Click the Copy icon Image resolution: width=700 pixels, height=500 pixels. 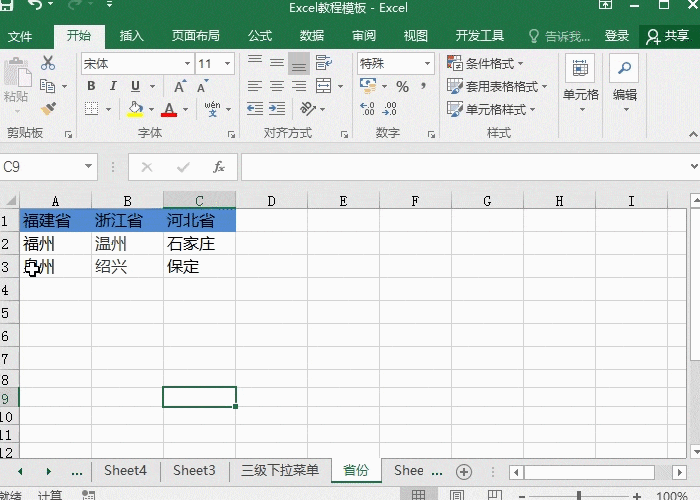pyautogui.click(x=47, y=85)
